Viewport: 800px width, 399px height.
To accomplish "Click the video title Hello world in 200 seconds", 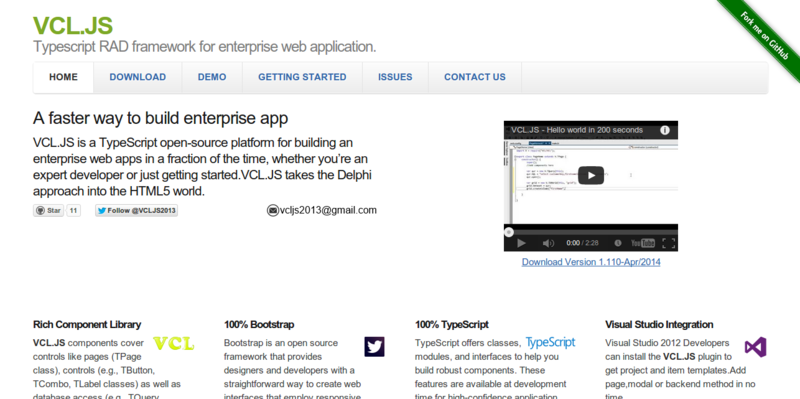I will point(577,130).
